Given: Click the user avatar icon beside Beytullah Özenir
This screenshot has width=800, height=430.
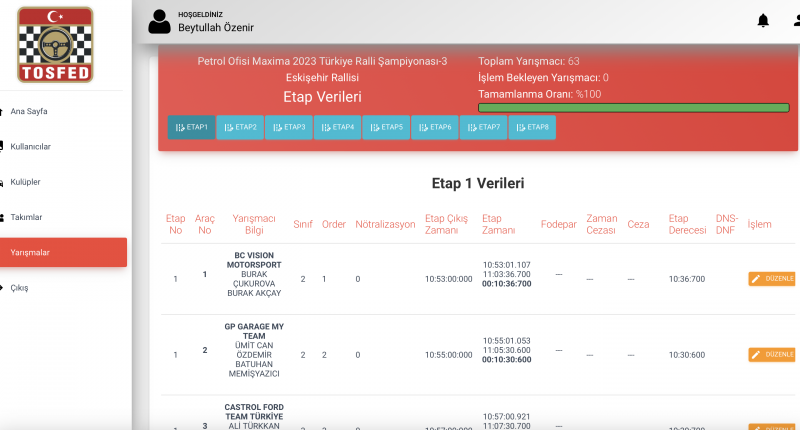Looking at the screenshot, I should click(159, 22).
